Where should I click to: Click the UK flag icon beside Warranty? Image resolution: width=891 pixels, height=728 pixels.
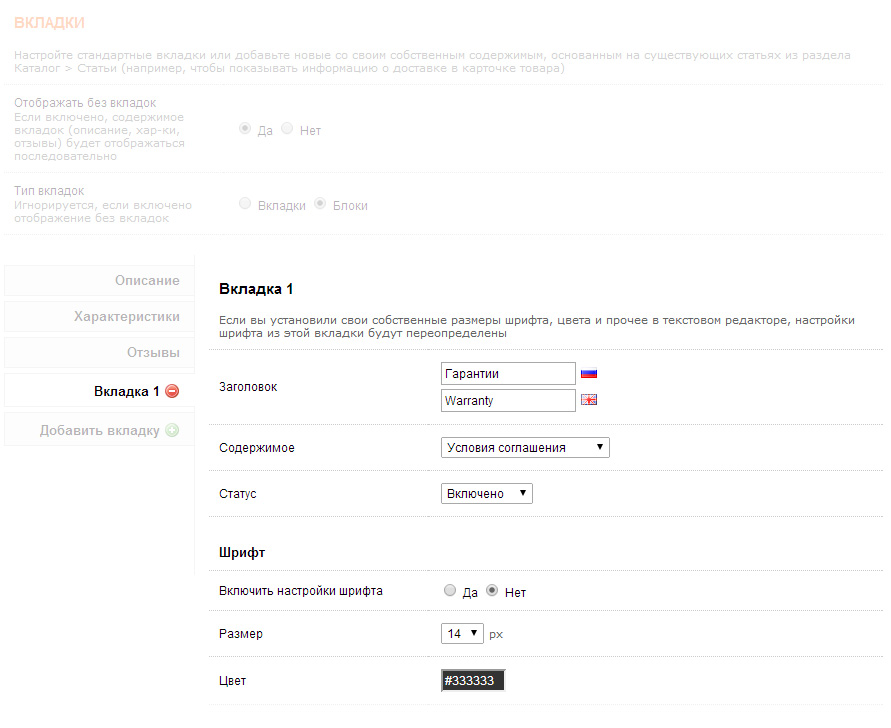pos(589,400)
